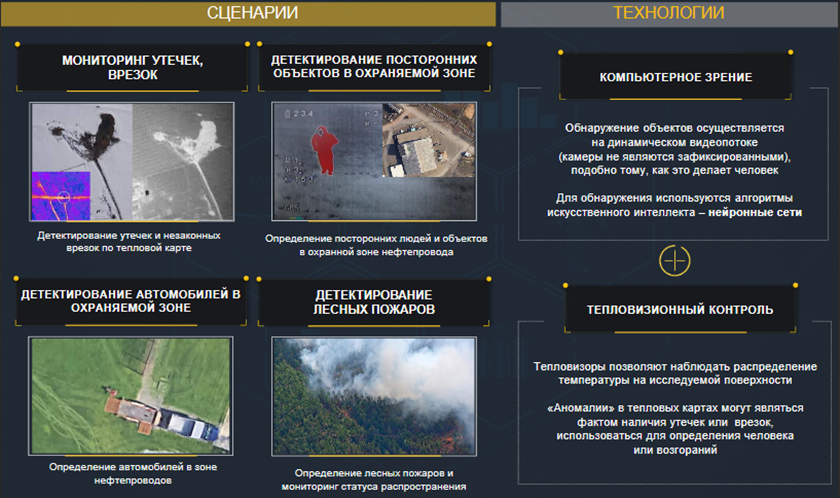
Task: Click the «Аномалии» paragraph in thermal section
Action: point(677,430)
